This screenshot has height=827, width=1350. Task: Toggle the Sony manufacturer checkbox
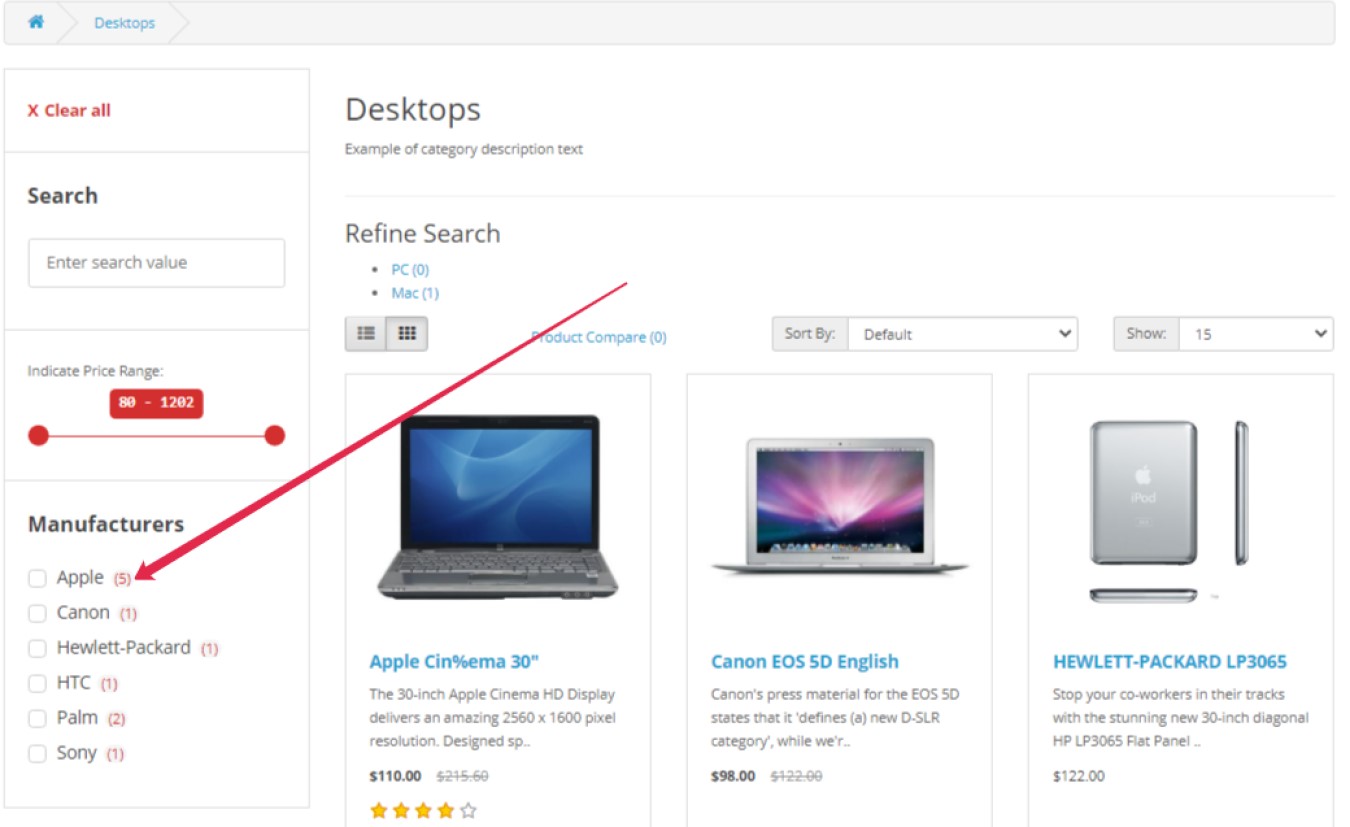coord(37,753)
